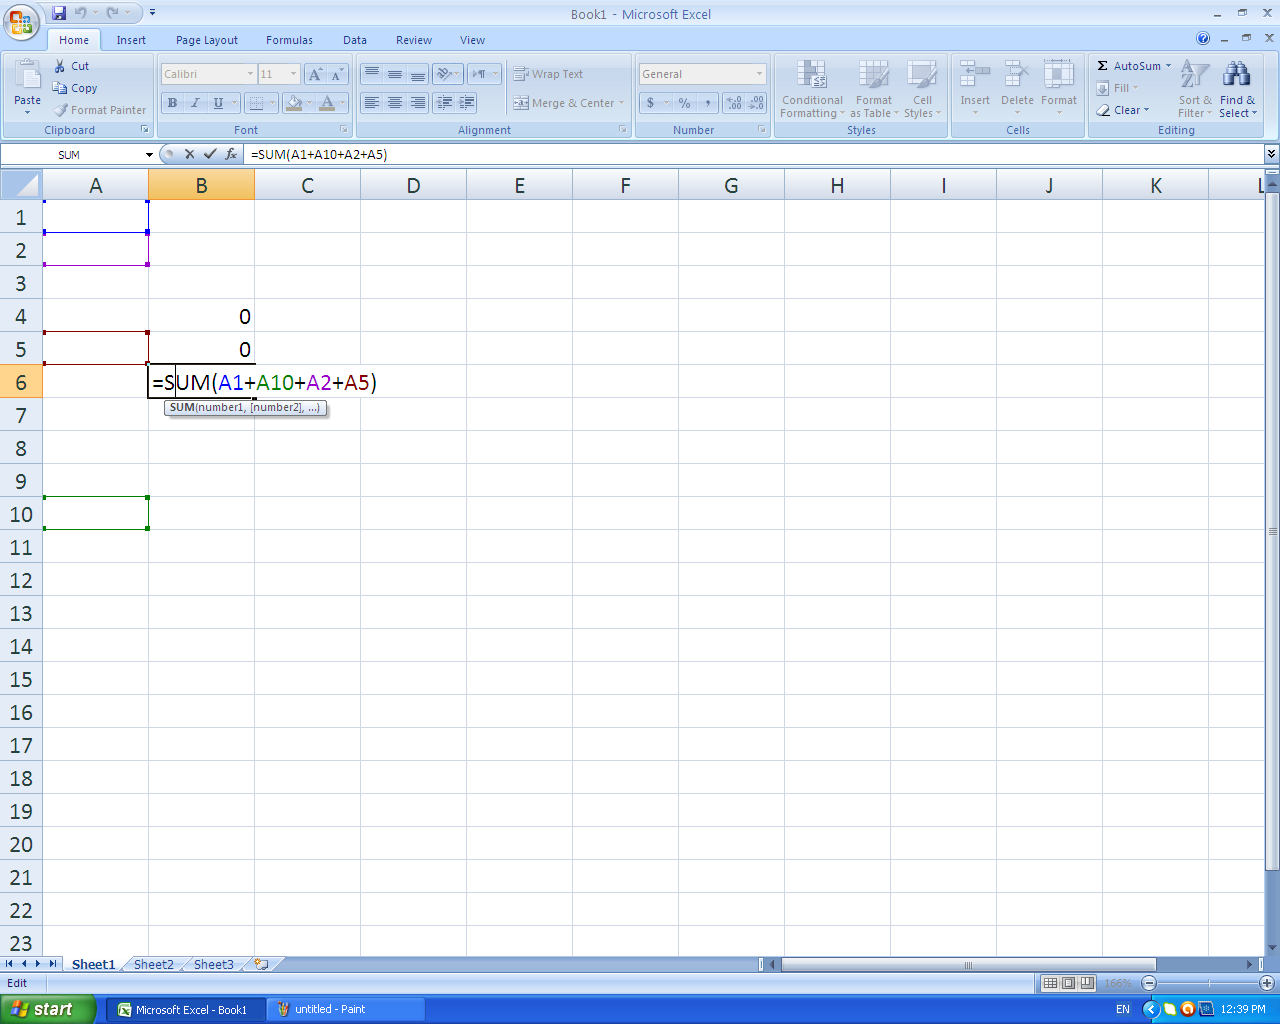Image resolution: width=1280 pixels, height=1024 pixels.
Task: Toggle Wrap Text option
Action: pyautogui.click(x=547, y=74)
